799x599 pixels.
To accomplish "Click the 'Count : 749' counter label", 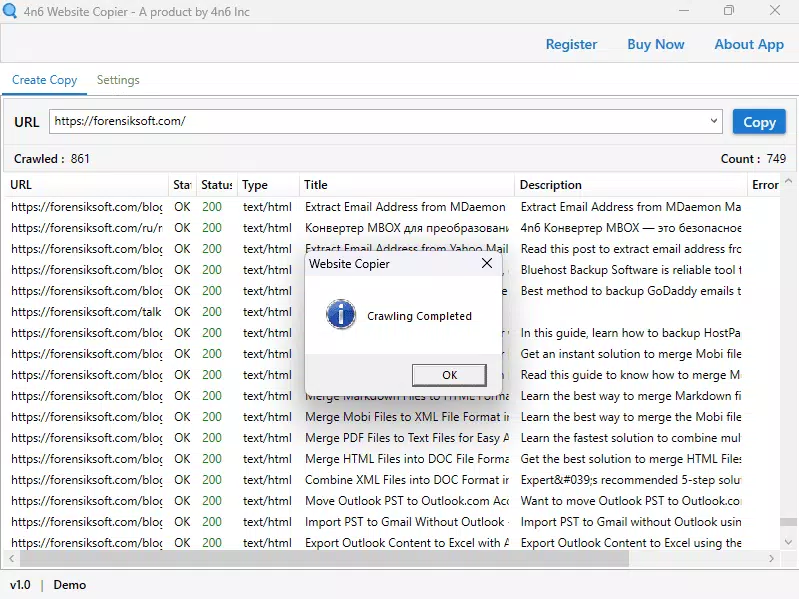I will click(753, 159).
